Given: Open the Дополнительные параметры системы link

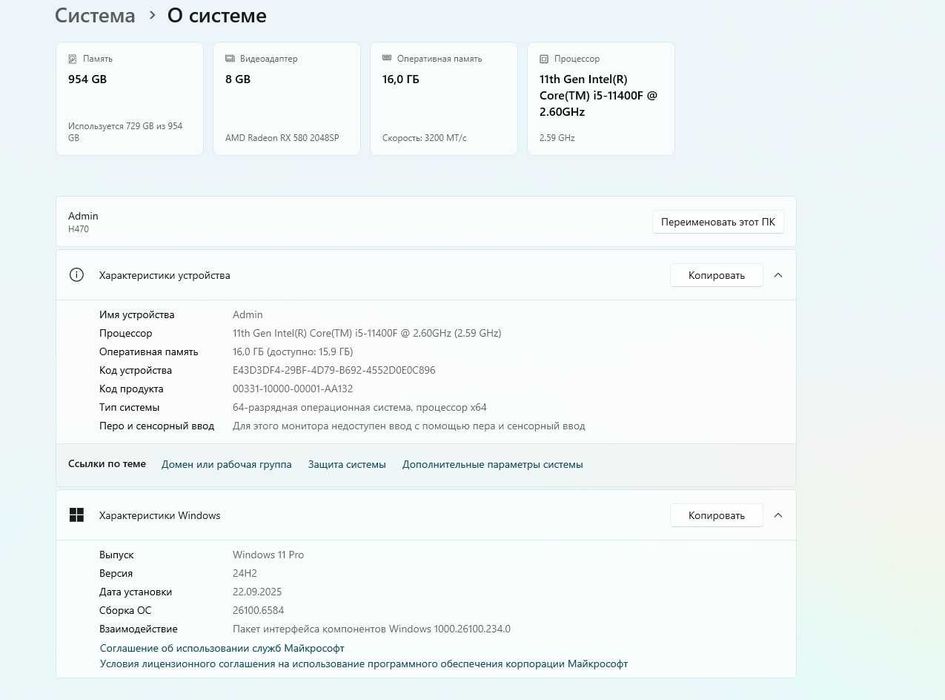Looking at the screenshot, I should (492, 464).
